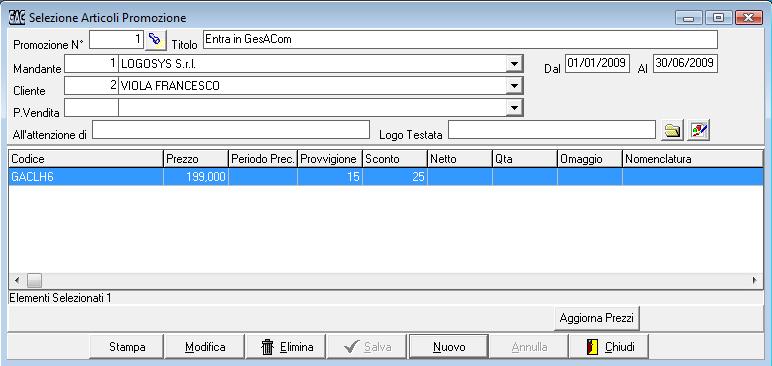Screen dimensions: 772x366
Task: Expand the P.Vendita dropdown list
Action: (515, 107)
